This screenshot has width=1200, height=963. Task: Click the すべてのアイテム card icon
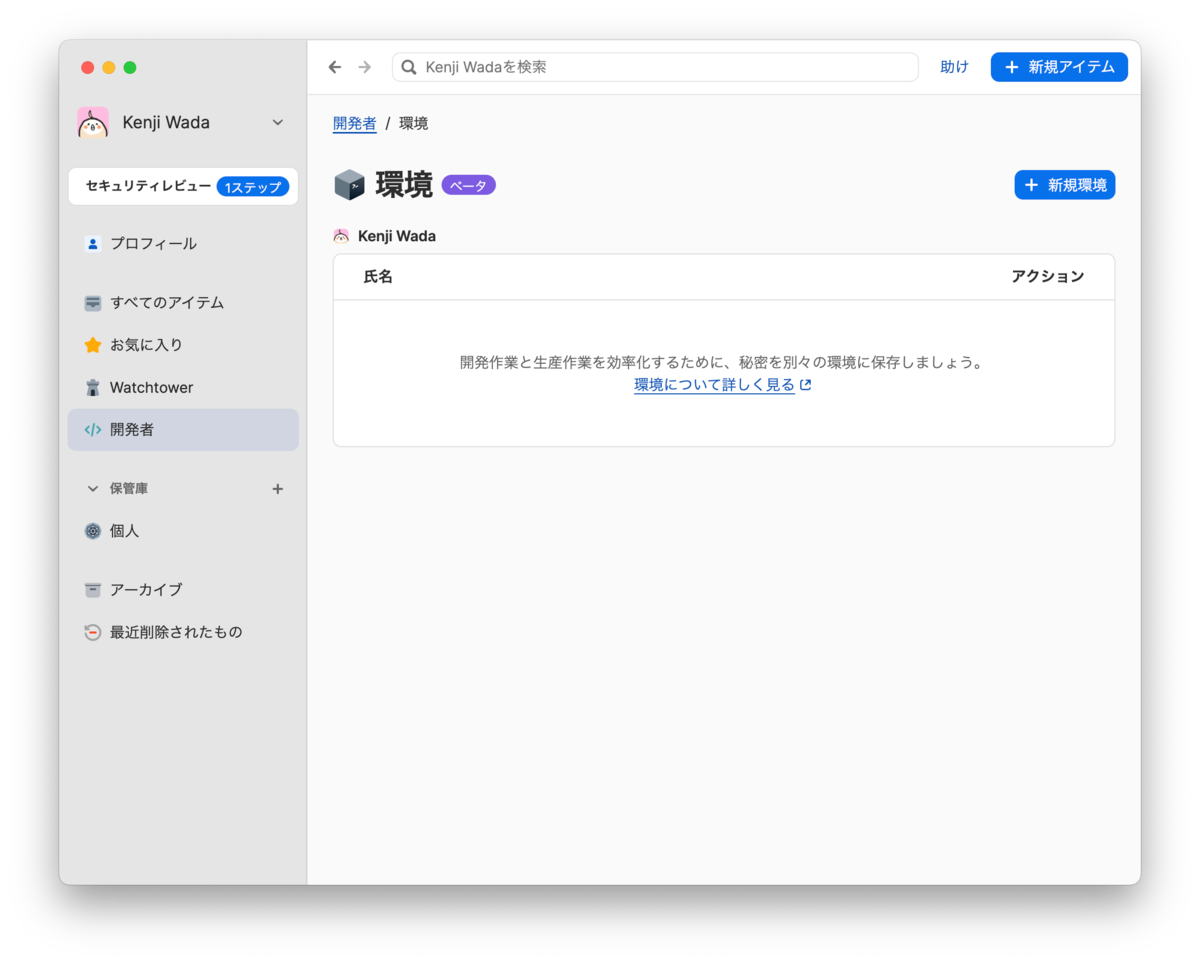click(x=93, y=302)
